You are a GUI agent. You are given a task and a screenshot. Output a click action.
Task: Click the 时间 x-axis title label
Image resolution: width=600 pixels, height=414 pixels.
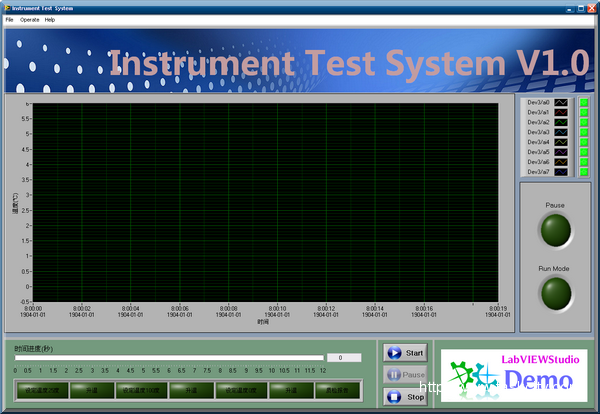pos(263,322)
